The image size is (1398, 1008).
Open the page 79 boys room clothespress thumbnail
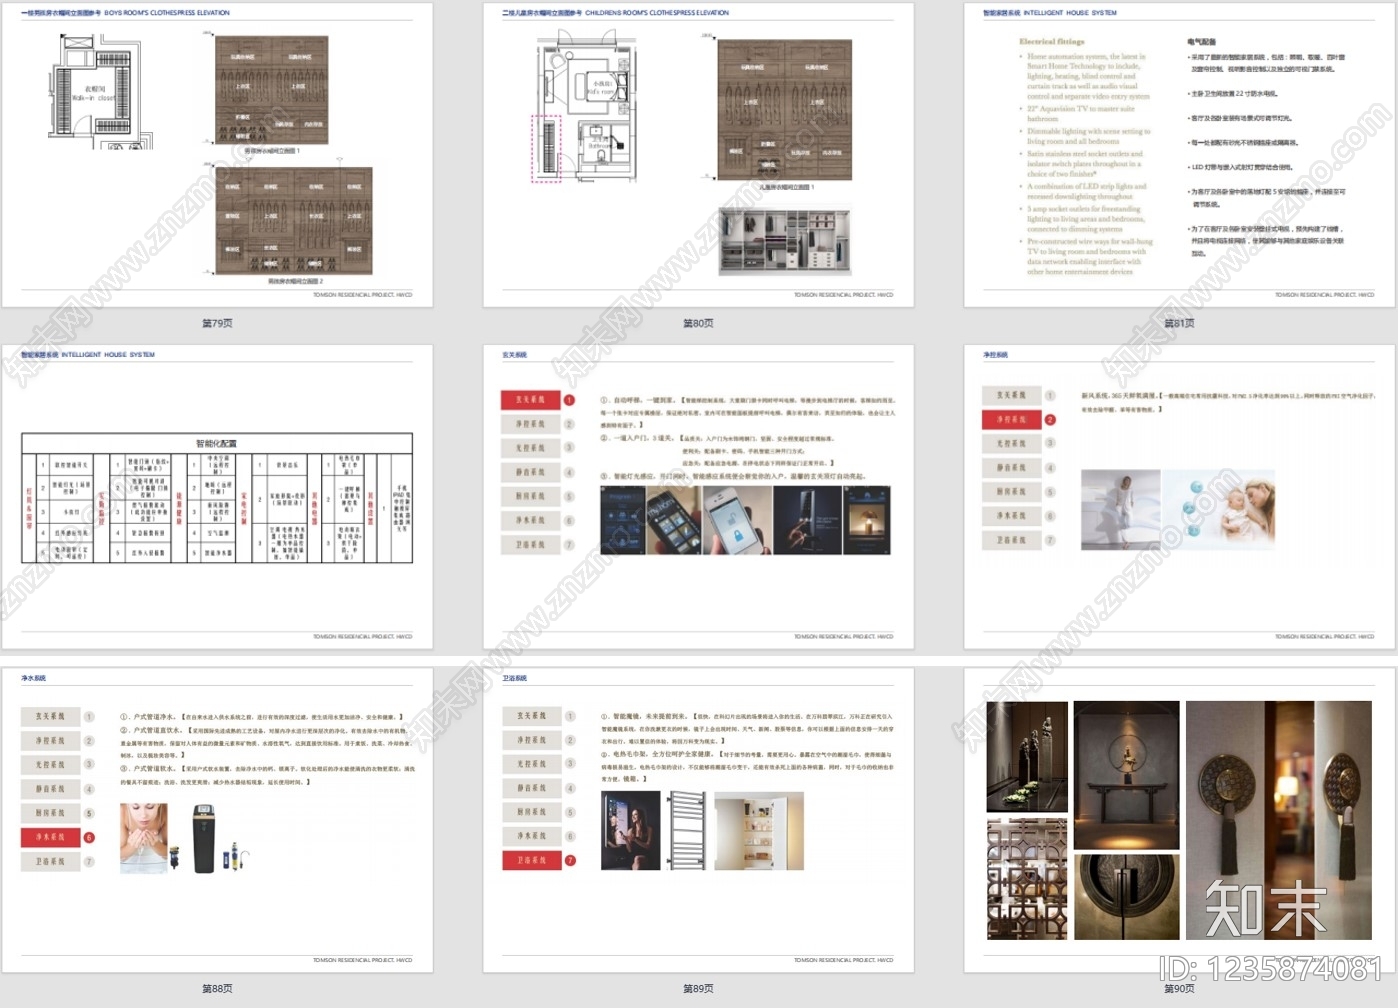(x=217, y=154)
